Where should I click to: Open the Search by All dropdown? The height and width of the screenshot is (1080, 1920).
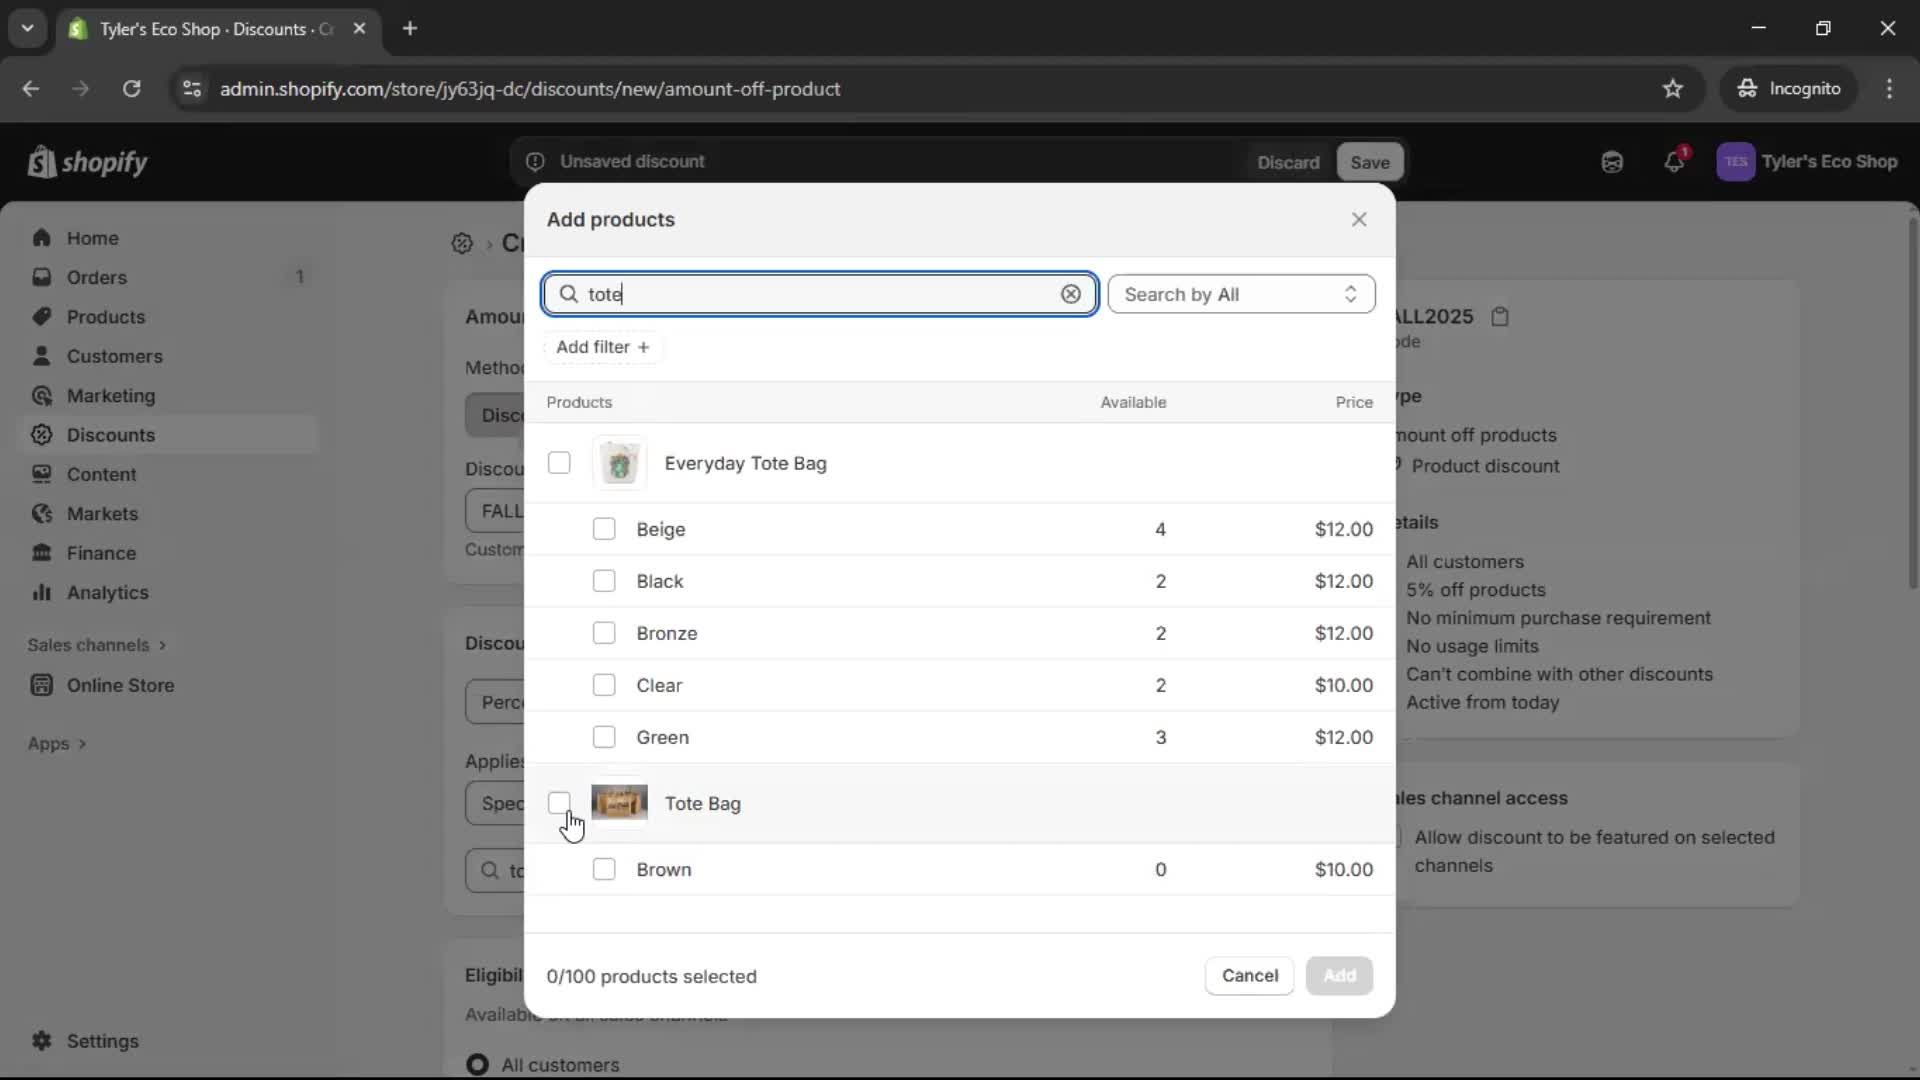tap(1241, 294)
